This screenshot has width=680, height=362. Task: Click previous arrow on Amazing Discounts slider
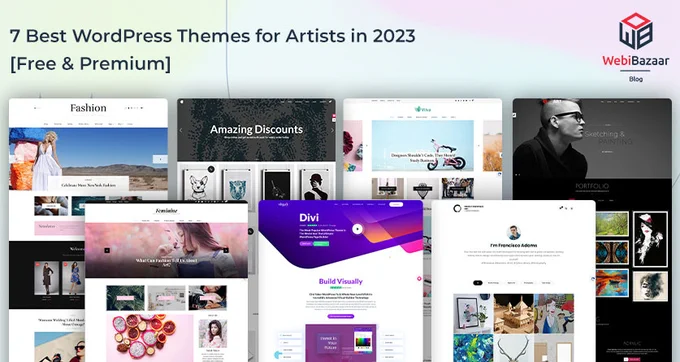click(x=181, y=130)
